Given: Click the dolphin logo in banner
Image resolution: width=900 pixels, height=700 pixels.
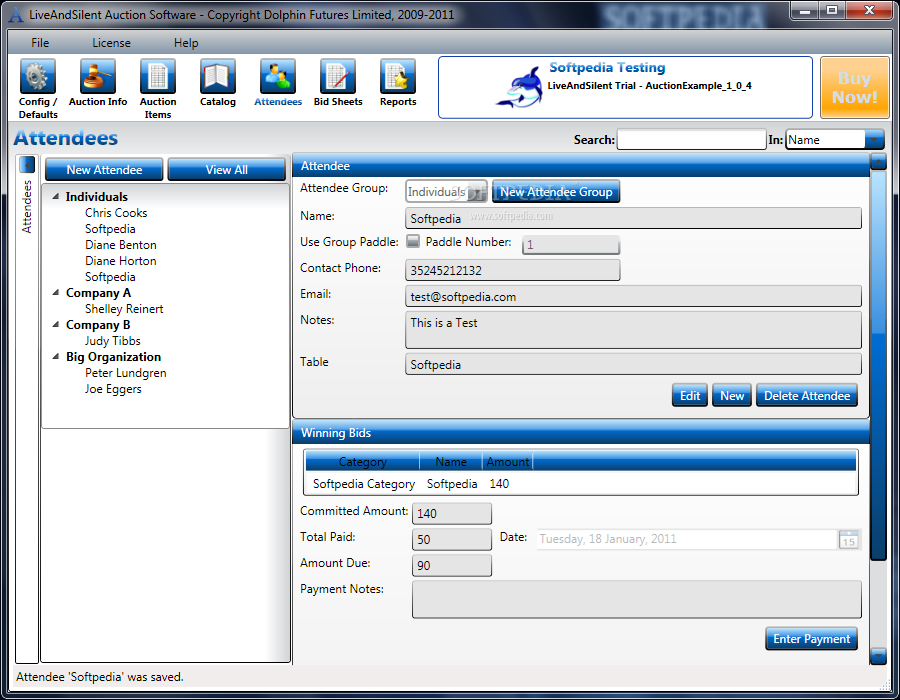Looking at the screenshot, I should 520,88.
